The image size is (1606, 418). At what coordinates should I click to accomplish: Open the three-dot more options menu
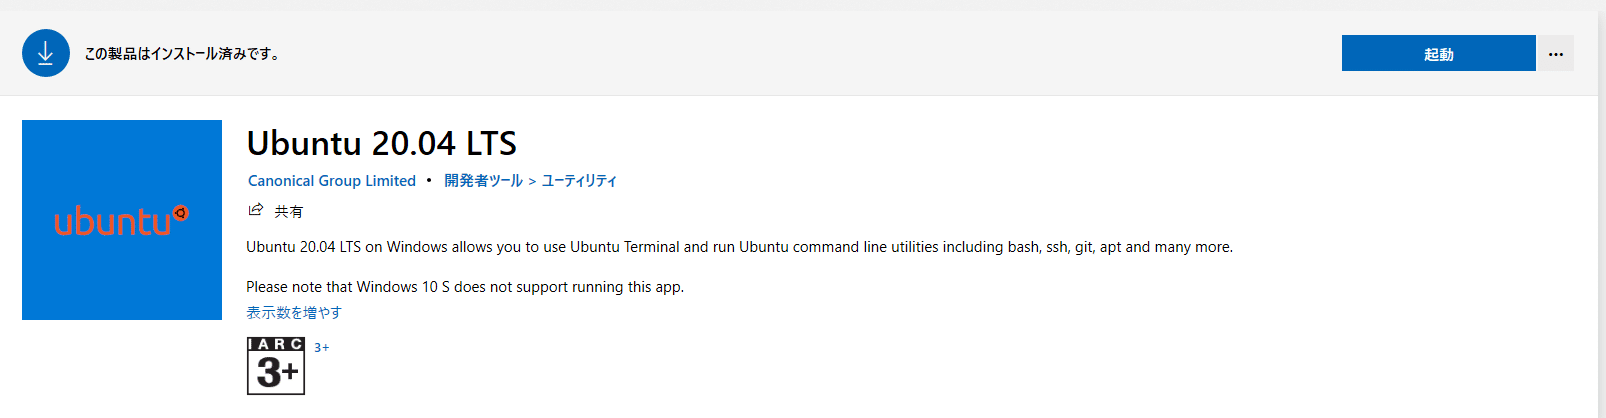[x=1555, y=53]
